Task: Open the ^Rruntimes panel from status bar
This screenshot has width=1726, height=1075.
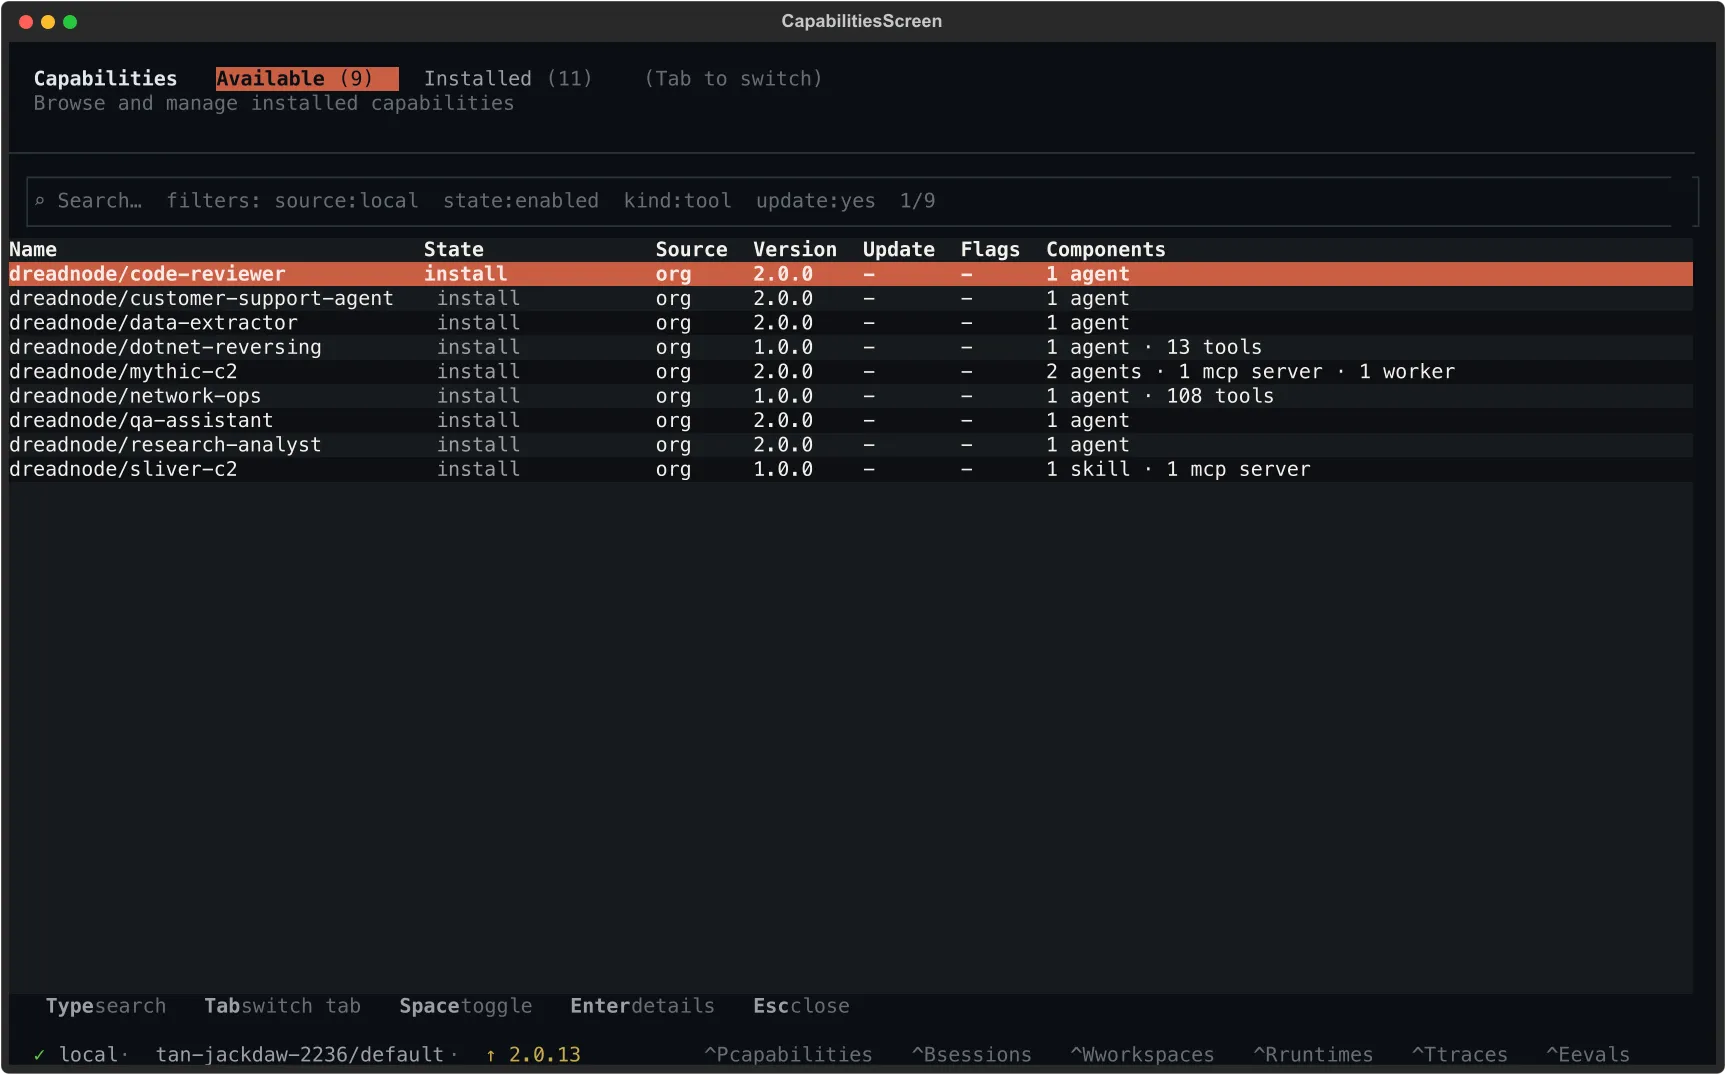Action: click(x=1313, y=1054)
